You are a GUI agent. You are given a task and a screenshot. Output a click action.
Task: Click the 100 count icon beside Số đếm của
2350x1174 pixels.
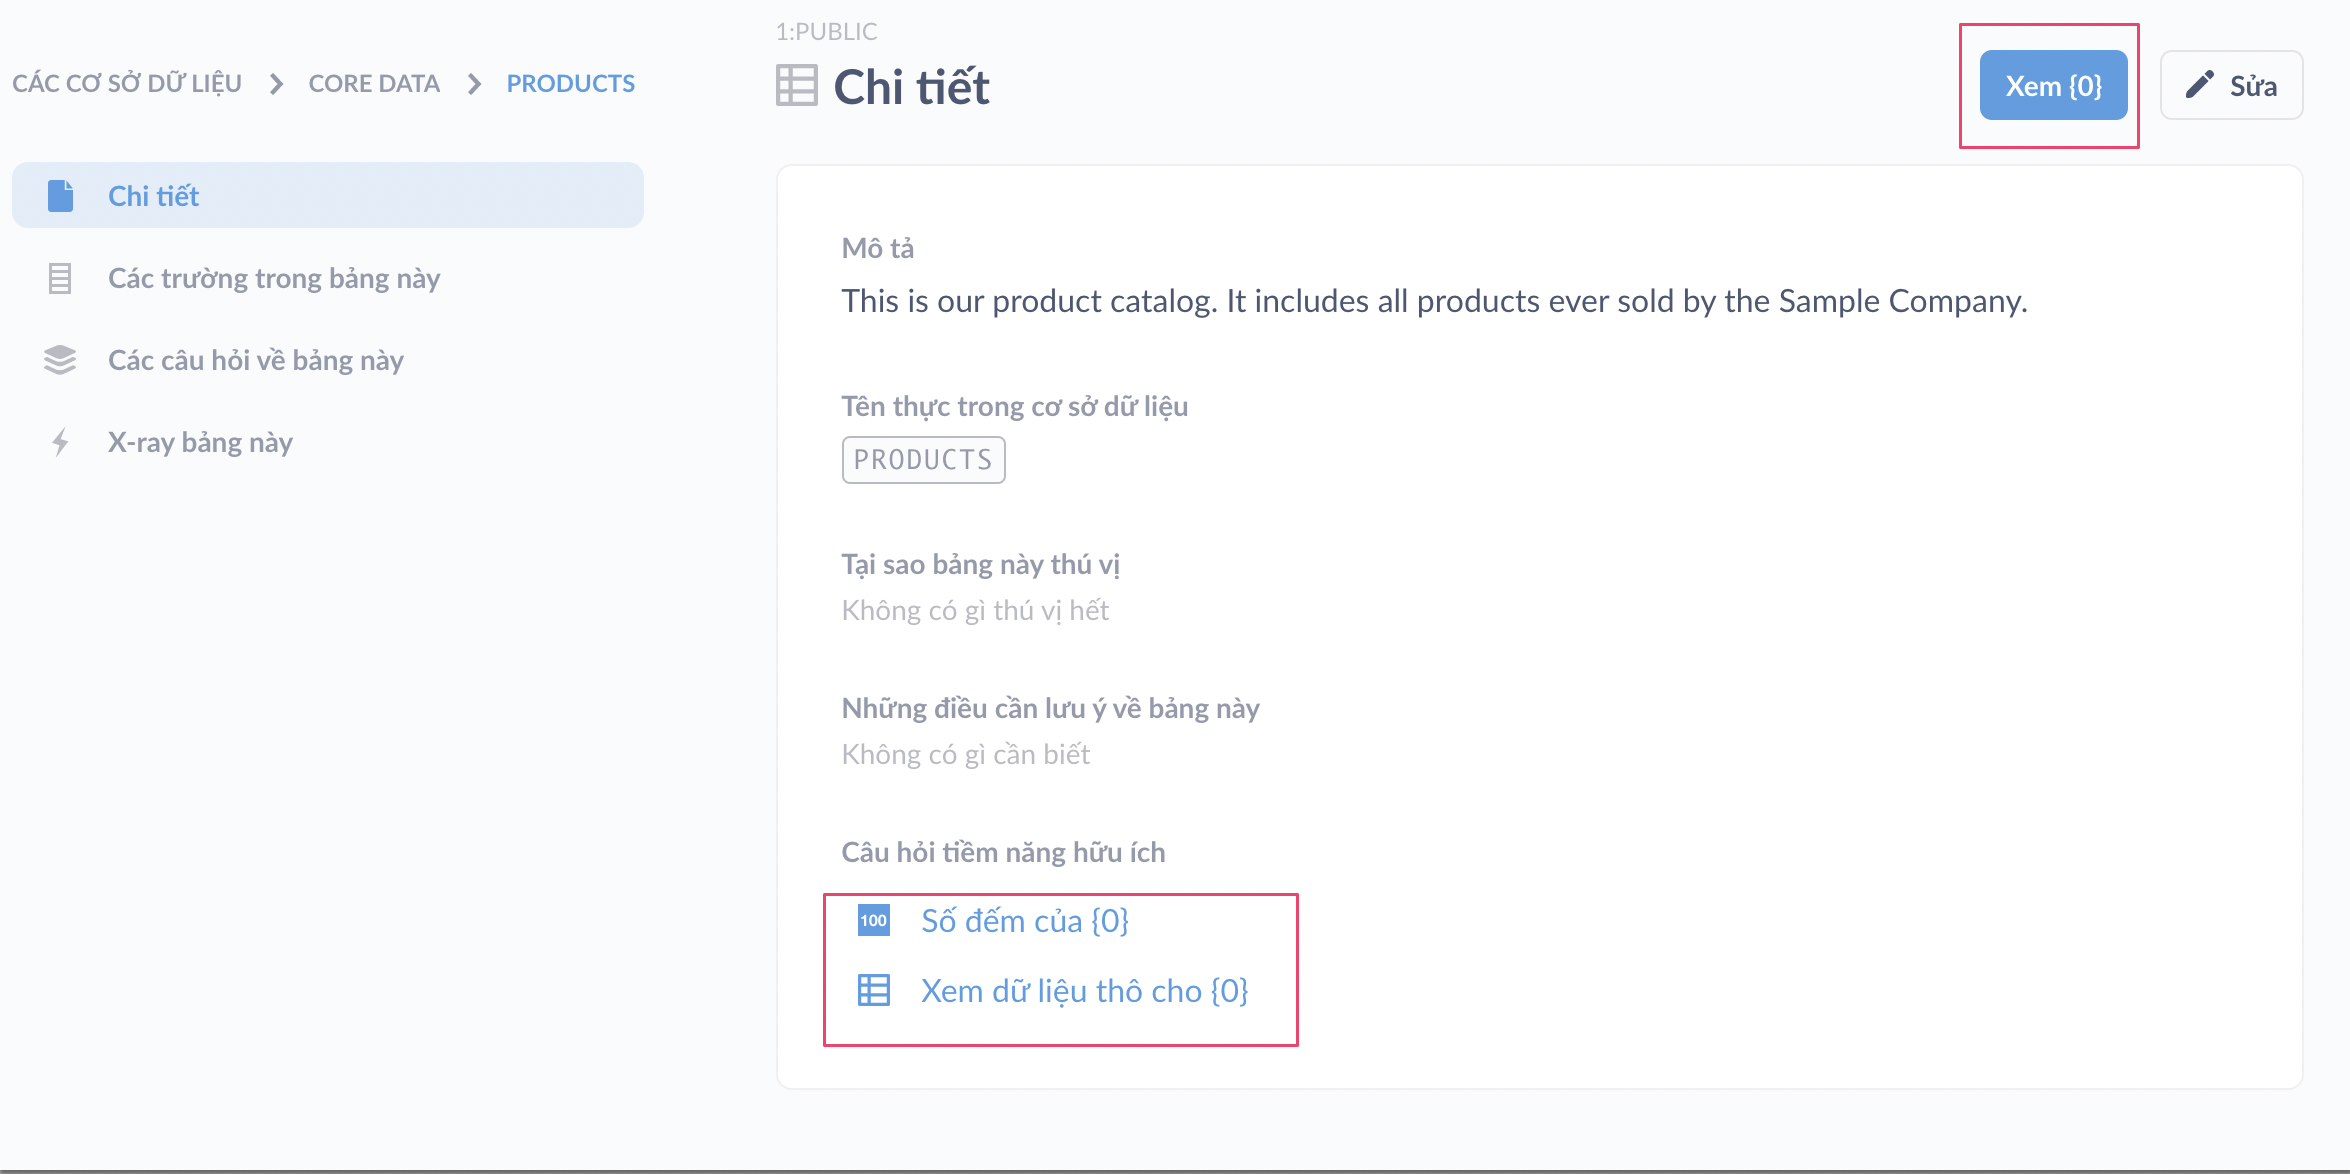pos(874,920)
